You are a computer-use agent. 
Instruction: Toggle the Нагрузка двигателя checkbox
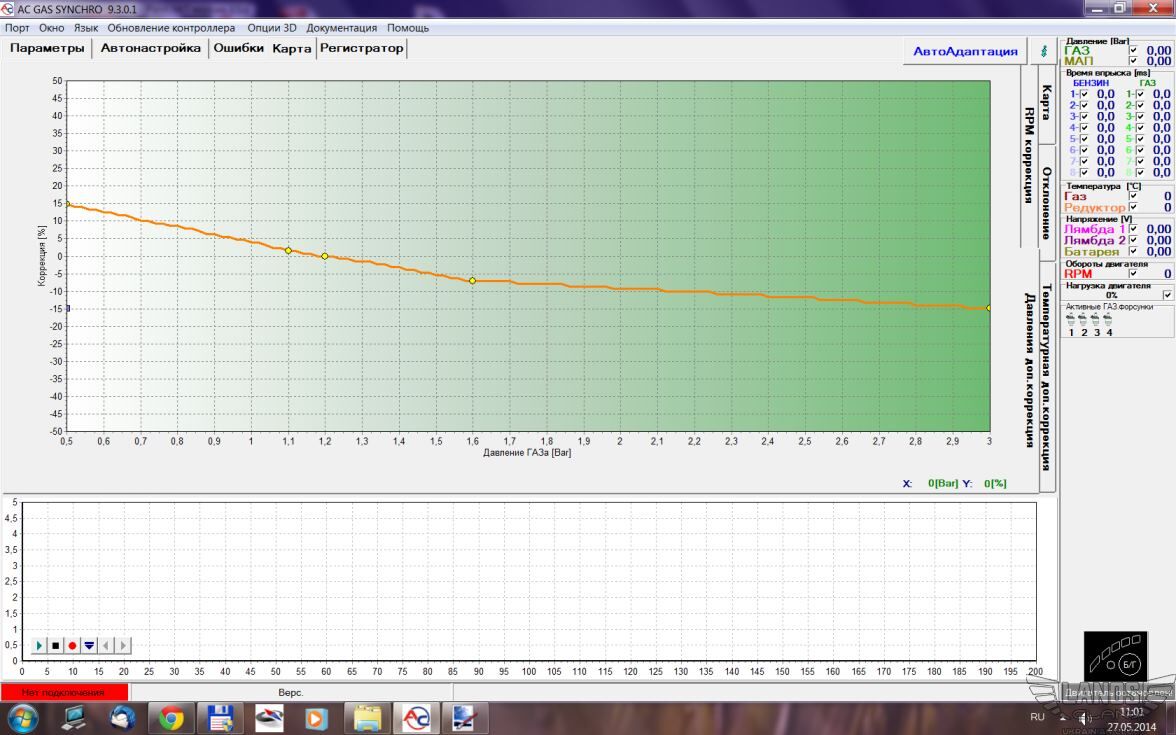click(1167, 295)
